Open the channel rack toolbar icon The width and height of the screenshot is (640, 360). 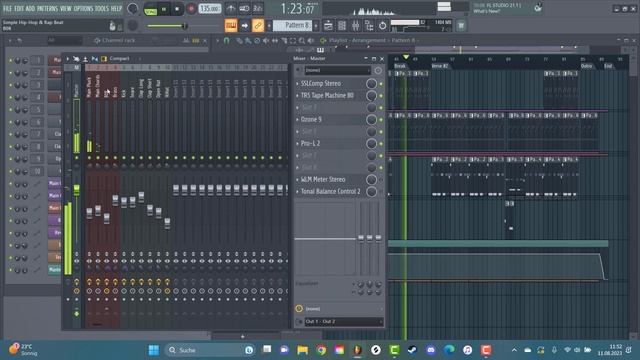(342, 26)
